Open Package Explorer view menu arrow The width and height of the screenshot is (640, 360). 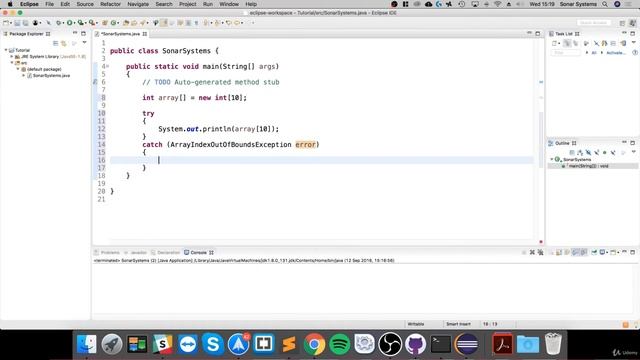pyautogui.click(x=84, y=42)
